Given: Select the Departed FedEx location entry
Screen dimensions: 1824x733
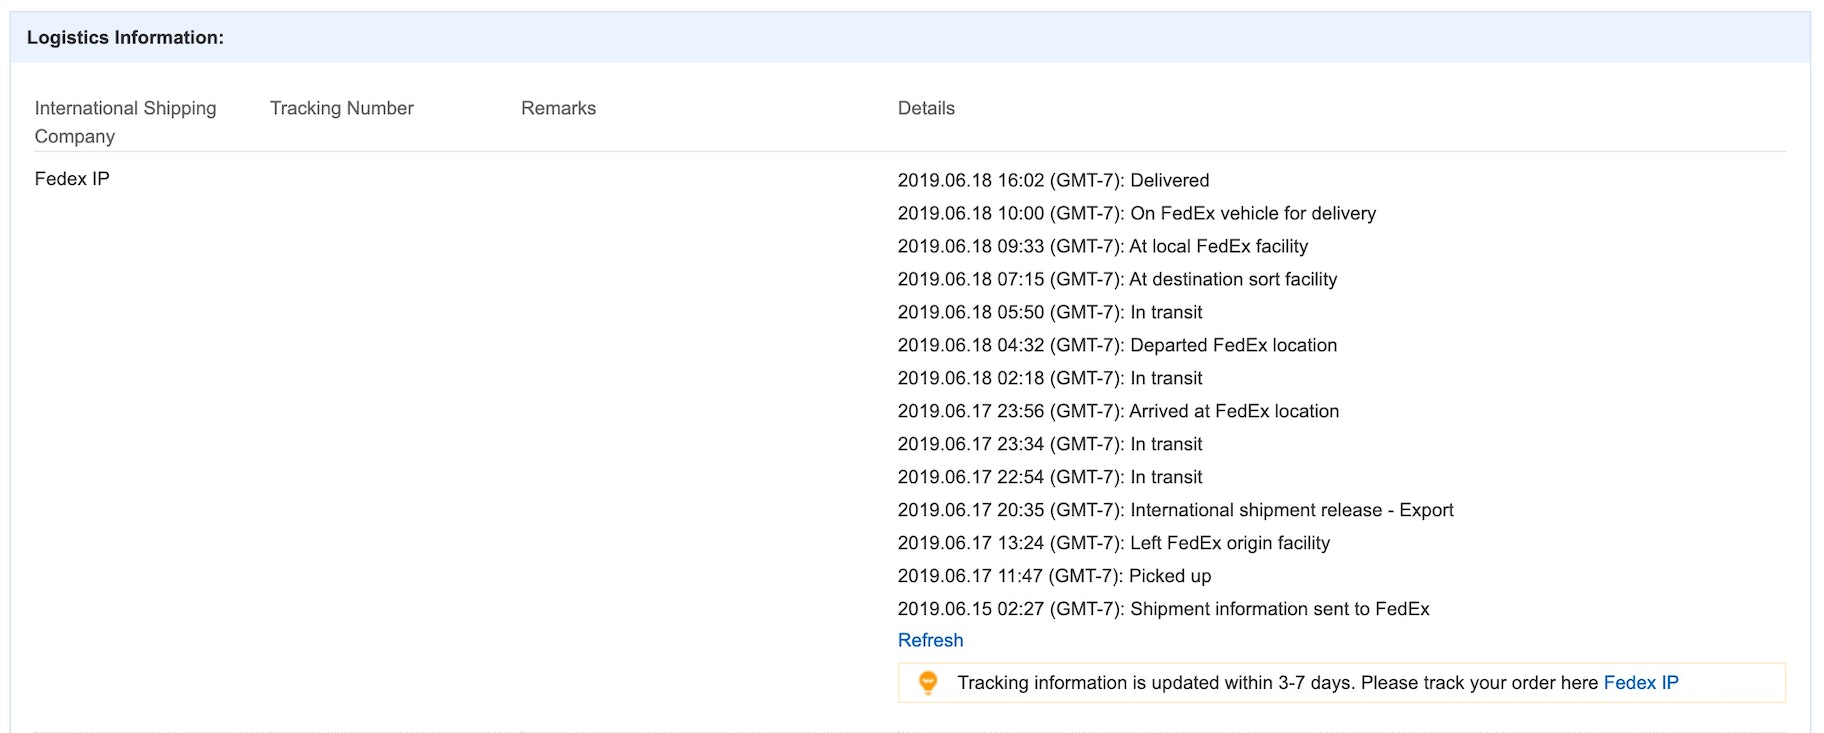Looking at the screenshot, I should (1117, 345).
